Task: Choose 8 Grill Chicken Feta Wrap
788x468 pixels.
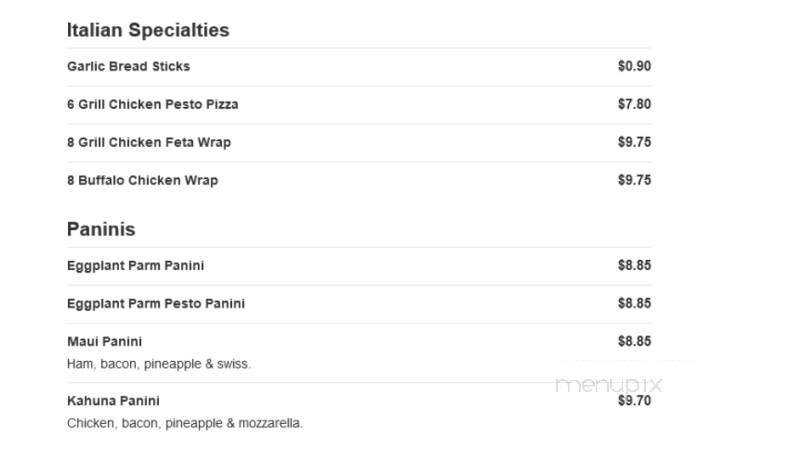Action: click(x=149, y=142)
